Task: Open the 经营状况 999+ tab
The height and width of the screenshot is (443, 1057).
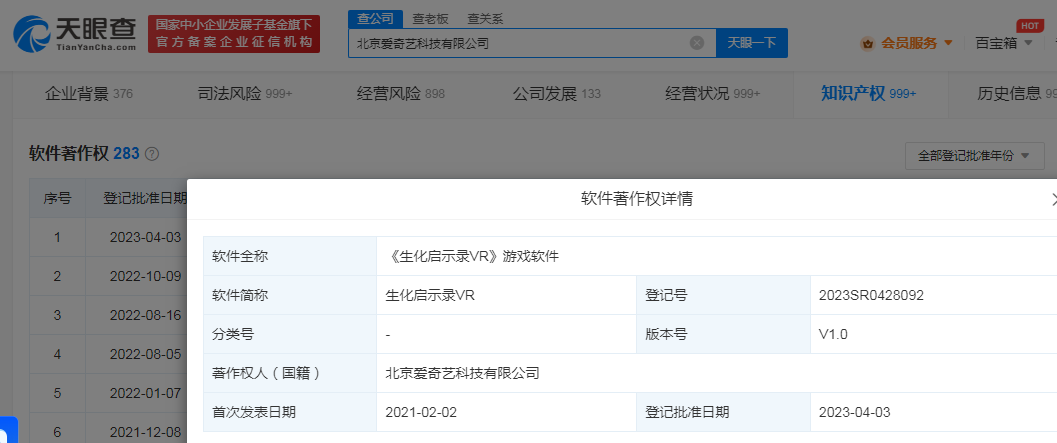Action: 713,94
